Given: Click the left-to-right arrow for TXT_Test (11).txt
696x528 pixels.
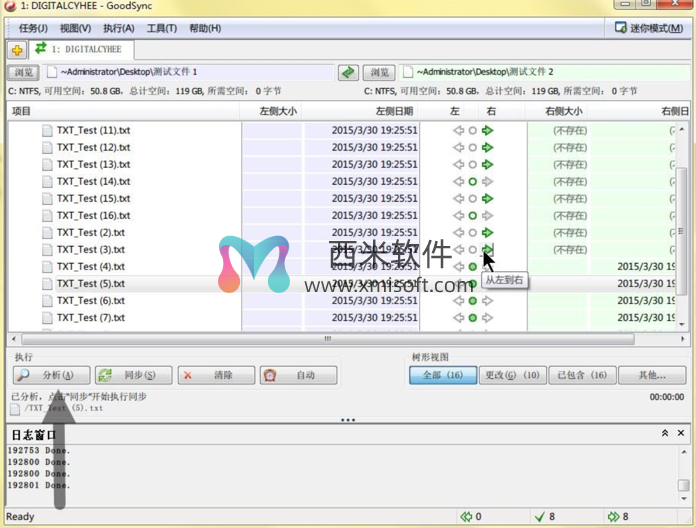Looking at the screenshot, I should coord(488,130).
